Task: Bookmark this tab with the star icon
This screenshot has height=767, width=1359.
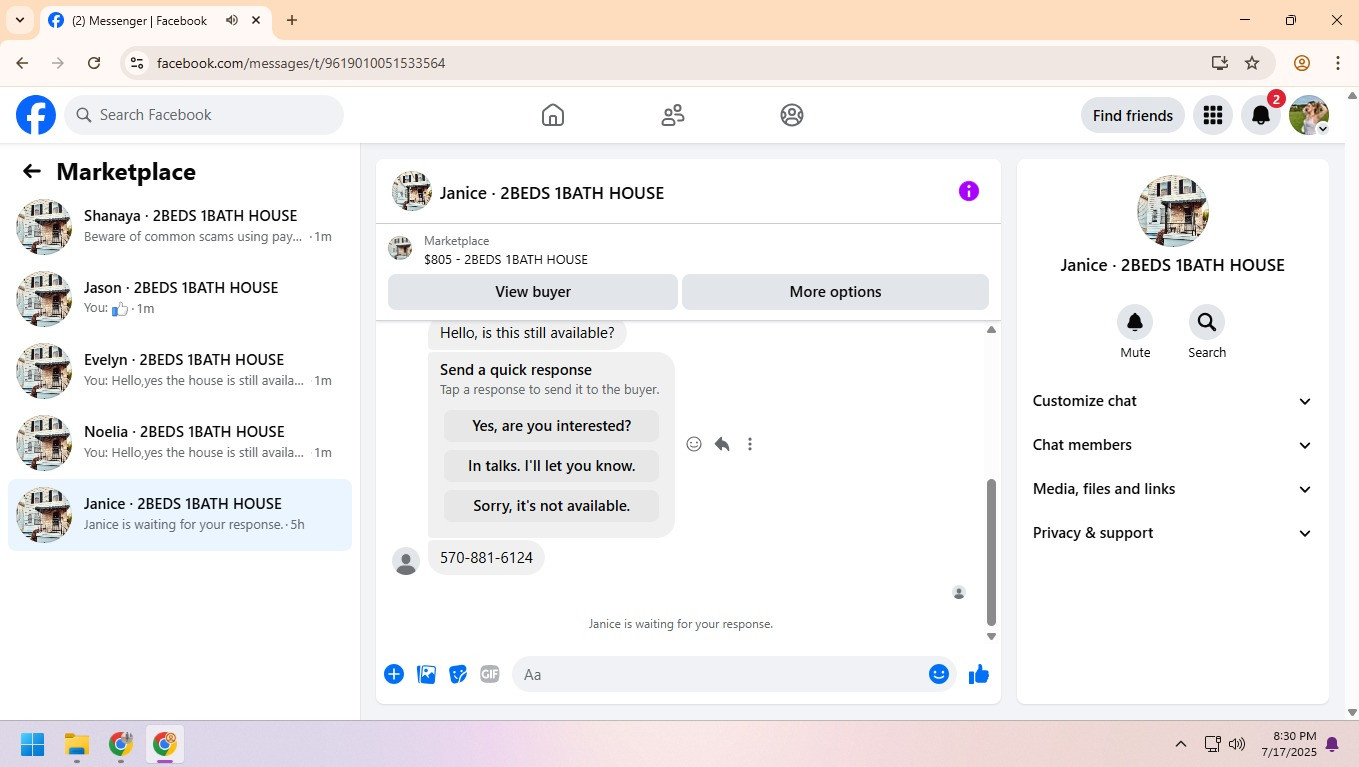Action: point(1252,63)
